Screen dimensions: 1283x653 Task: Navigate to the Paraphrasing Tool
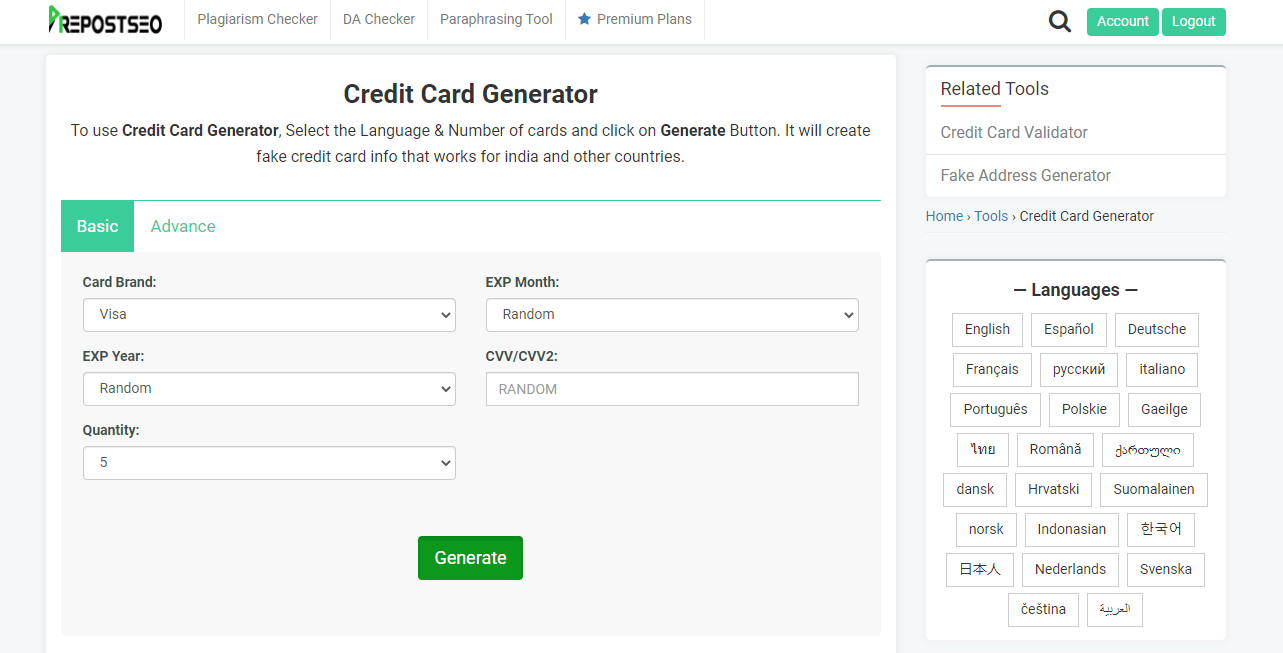pyautogui.click(x=496, y=18)
